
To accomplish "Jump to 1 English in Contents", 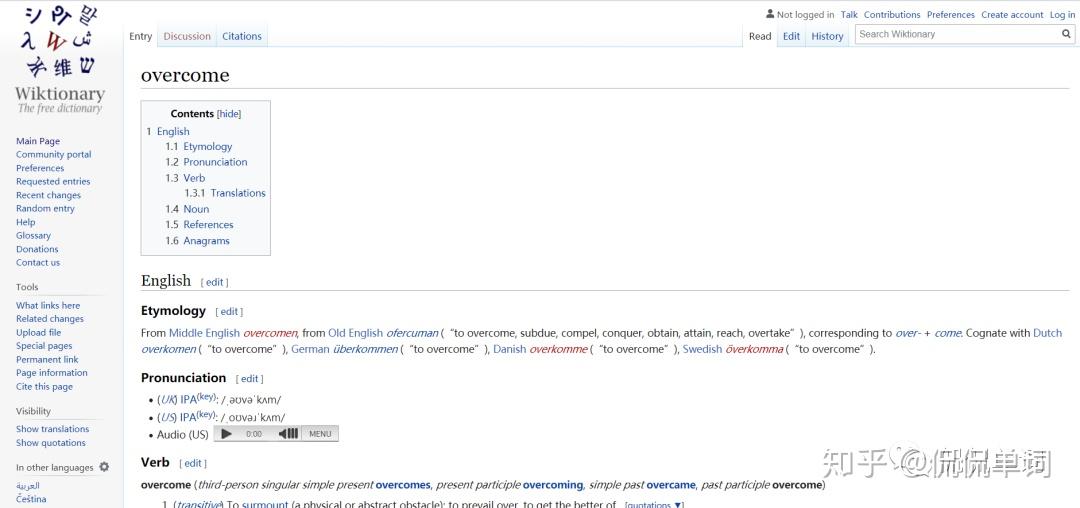I will [x=167, y=131].
